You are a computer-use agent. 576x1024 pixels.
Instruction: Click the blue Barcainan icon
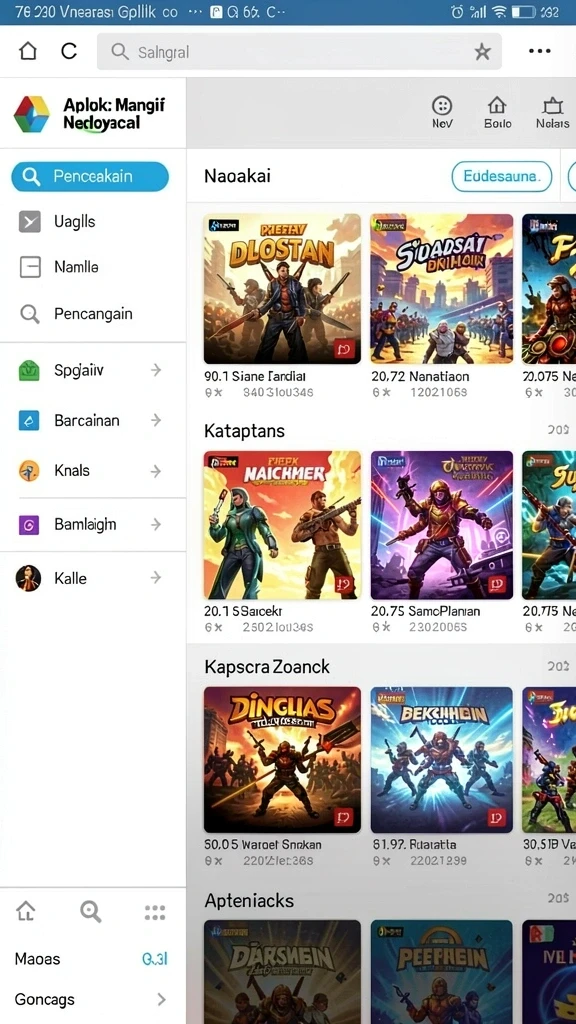29,421
